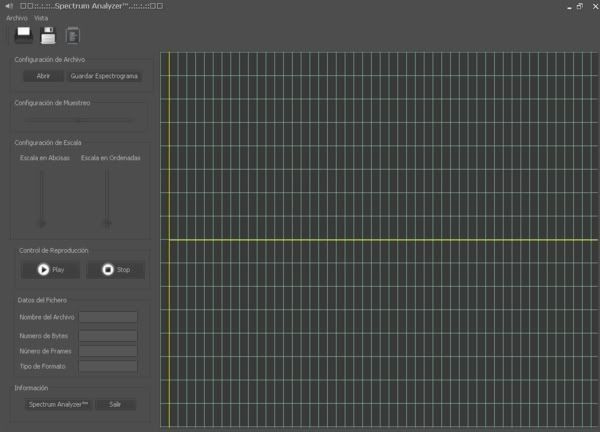
Task: Minimize the Spectrum Analyzer window
Action: [x=569, y=7]
